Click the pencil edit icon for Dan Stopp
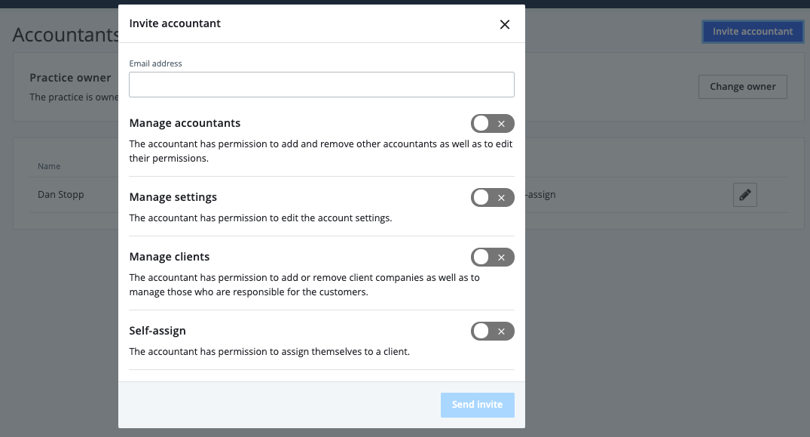This screenshot has width=810, height=437. coord(744,195)
